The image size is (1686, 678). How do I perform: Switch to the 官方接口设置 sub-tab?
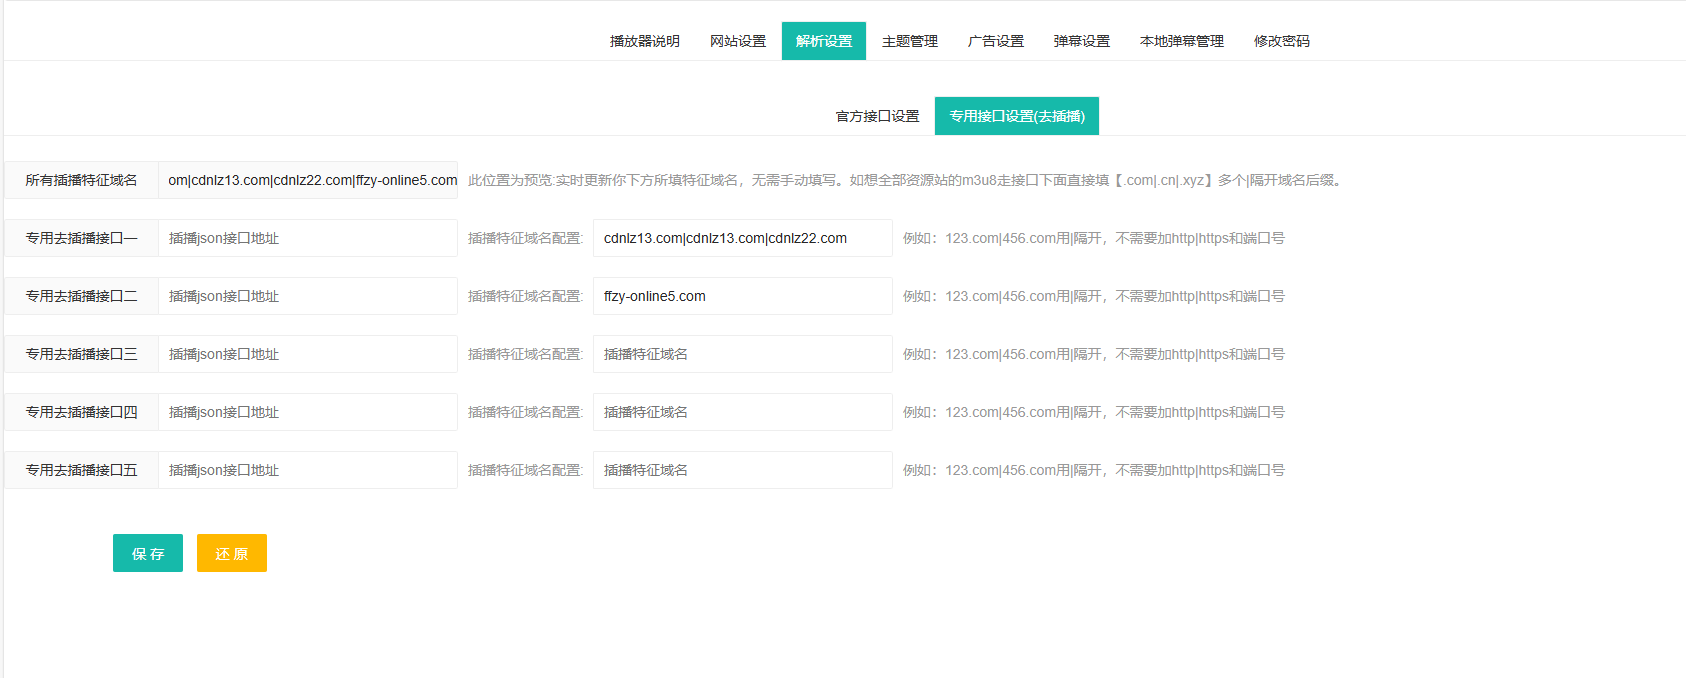[878, 116]
